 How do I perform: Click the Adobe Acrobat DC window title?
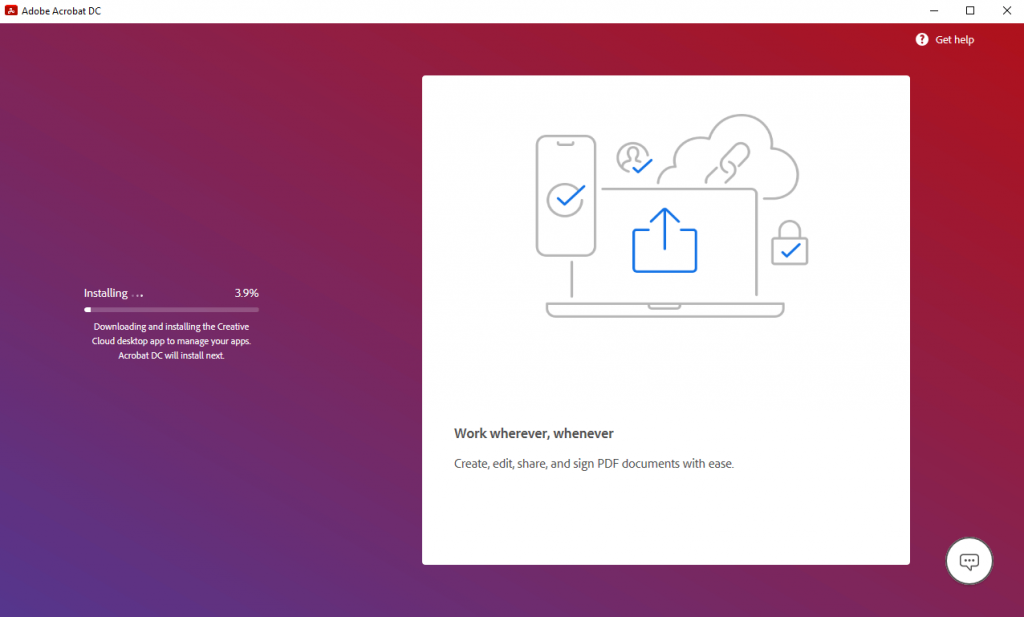click(61, 11)
